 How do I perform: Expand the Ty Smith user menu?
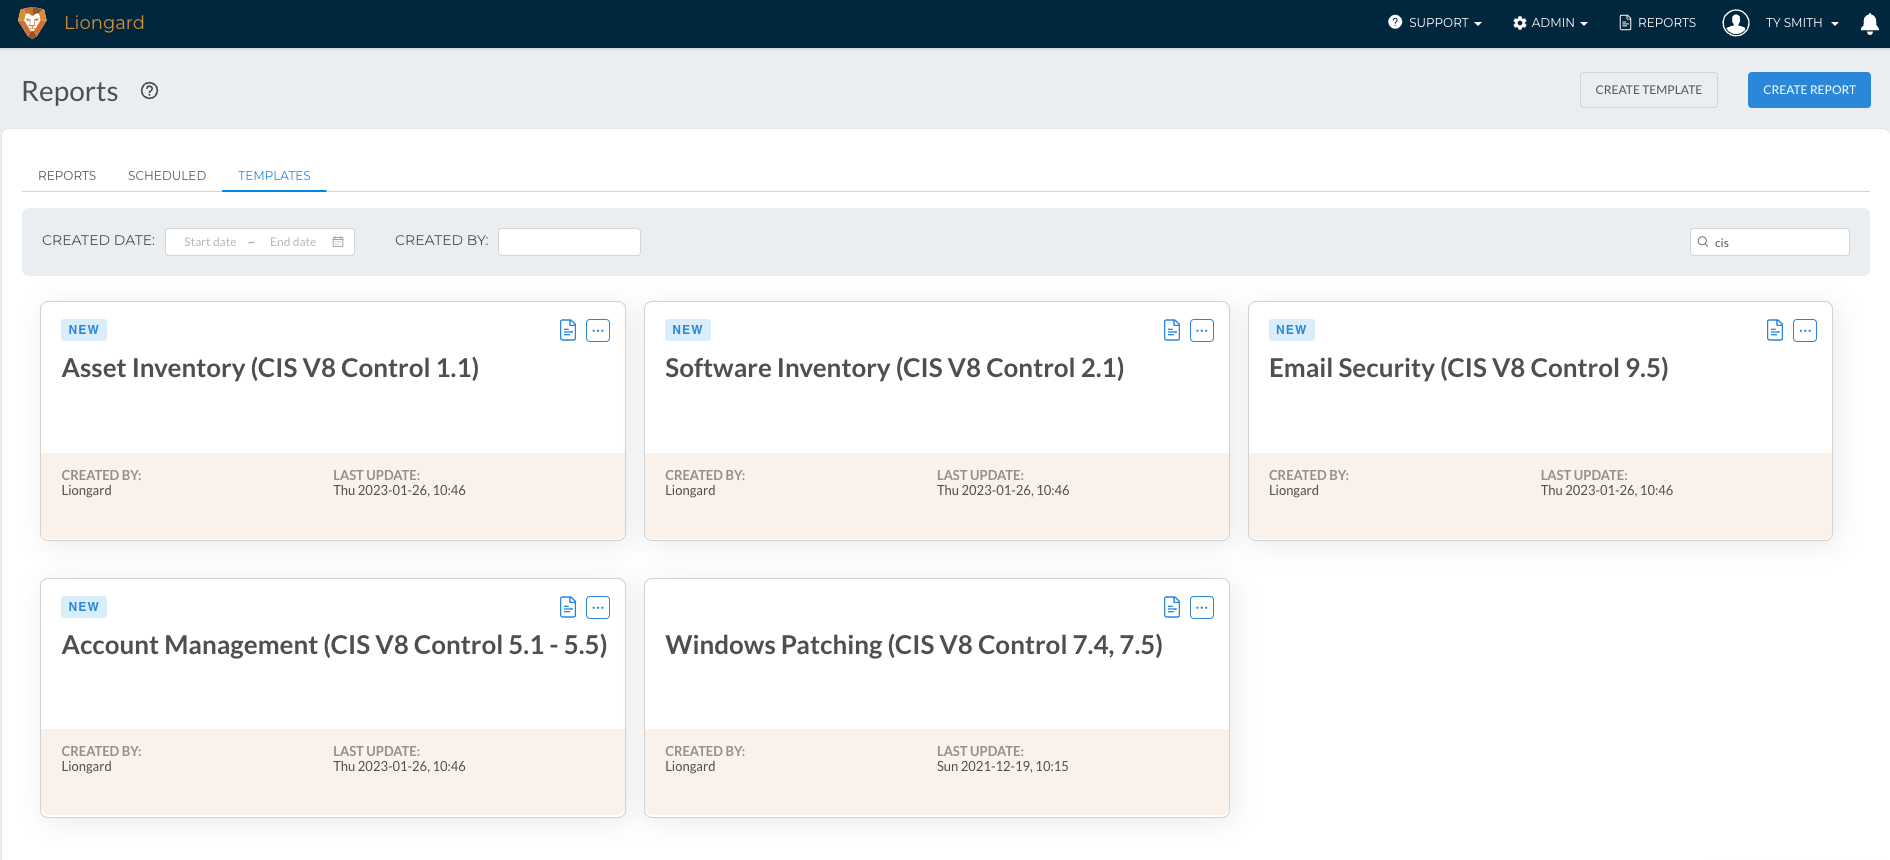click(1802, 23)
